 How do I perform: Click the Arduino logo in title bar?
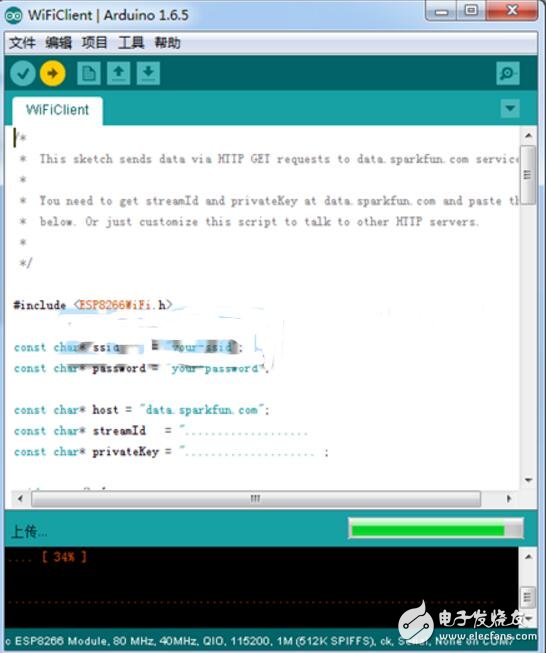pos(13,15)
